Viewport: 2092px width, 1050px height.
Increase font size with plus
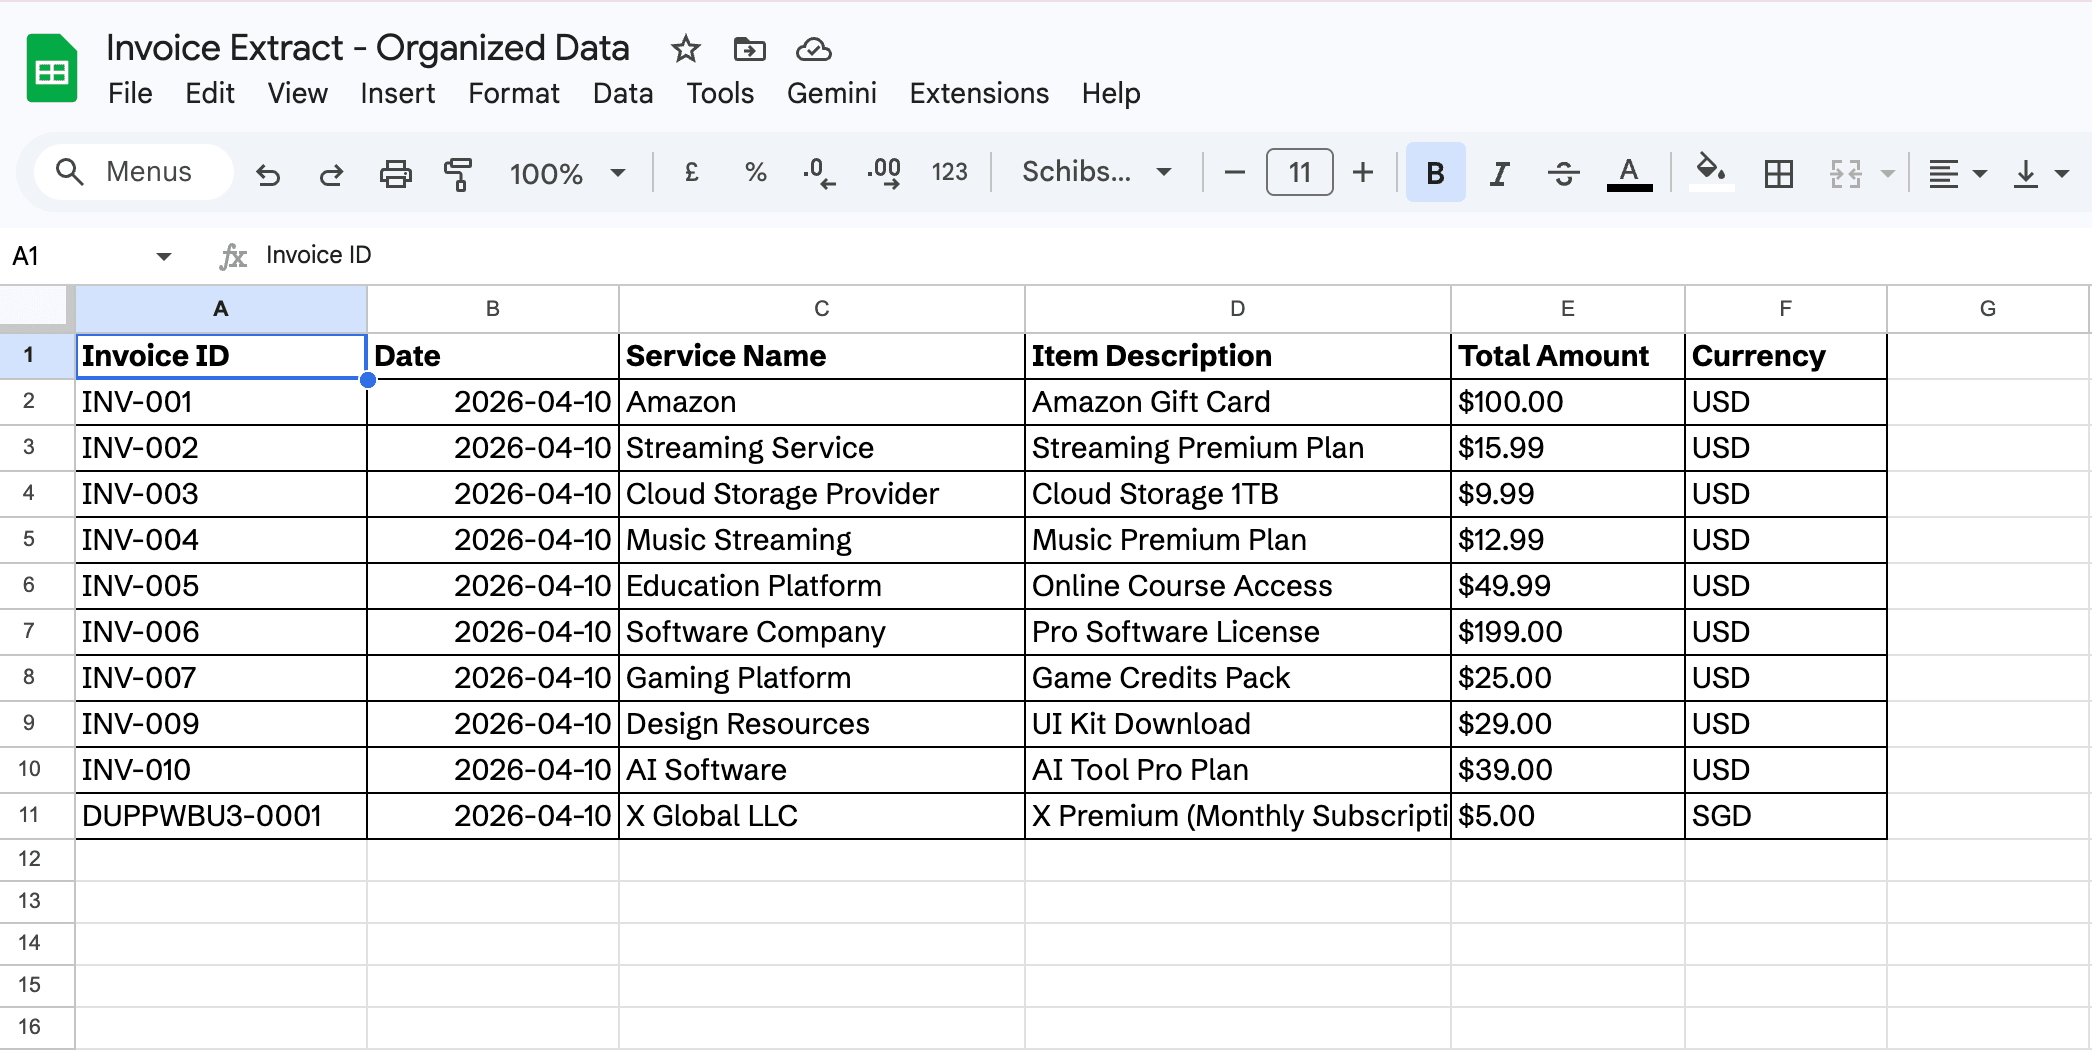(x=1362, y=173)
